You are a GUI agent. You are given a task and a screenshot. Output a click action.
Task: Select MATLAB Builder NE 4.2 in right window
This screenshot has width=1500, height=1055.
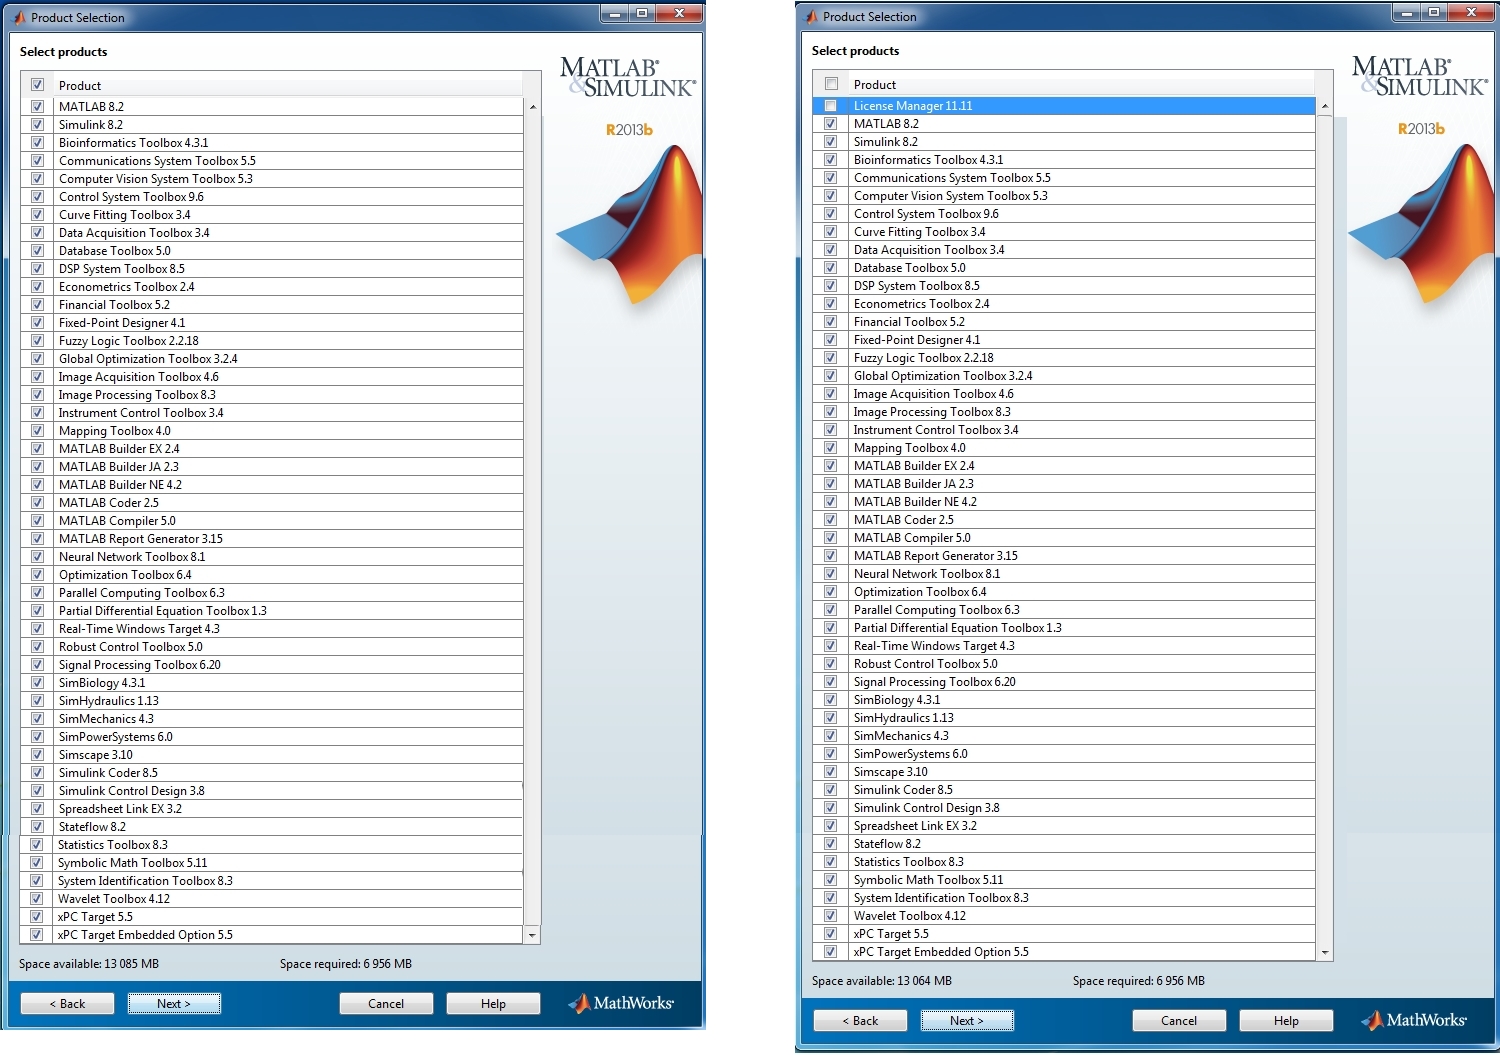click(1064, 502)
